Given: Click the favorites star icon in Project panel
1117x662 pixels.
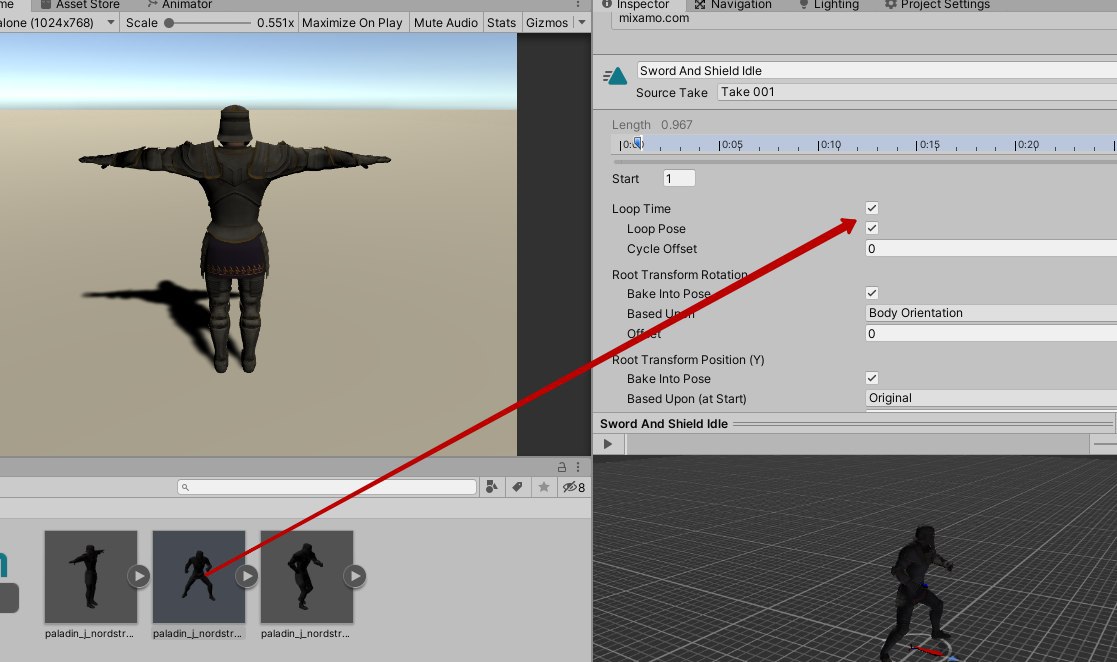Looking at the screenshot, I should click(x=544, y=487).
